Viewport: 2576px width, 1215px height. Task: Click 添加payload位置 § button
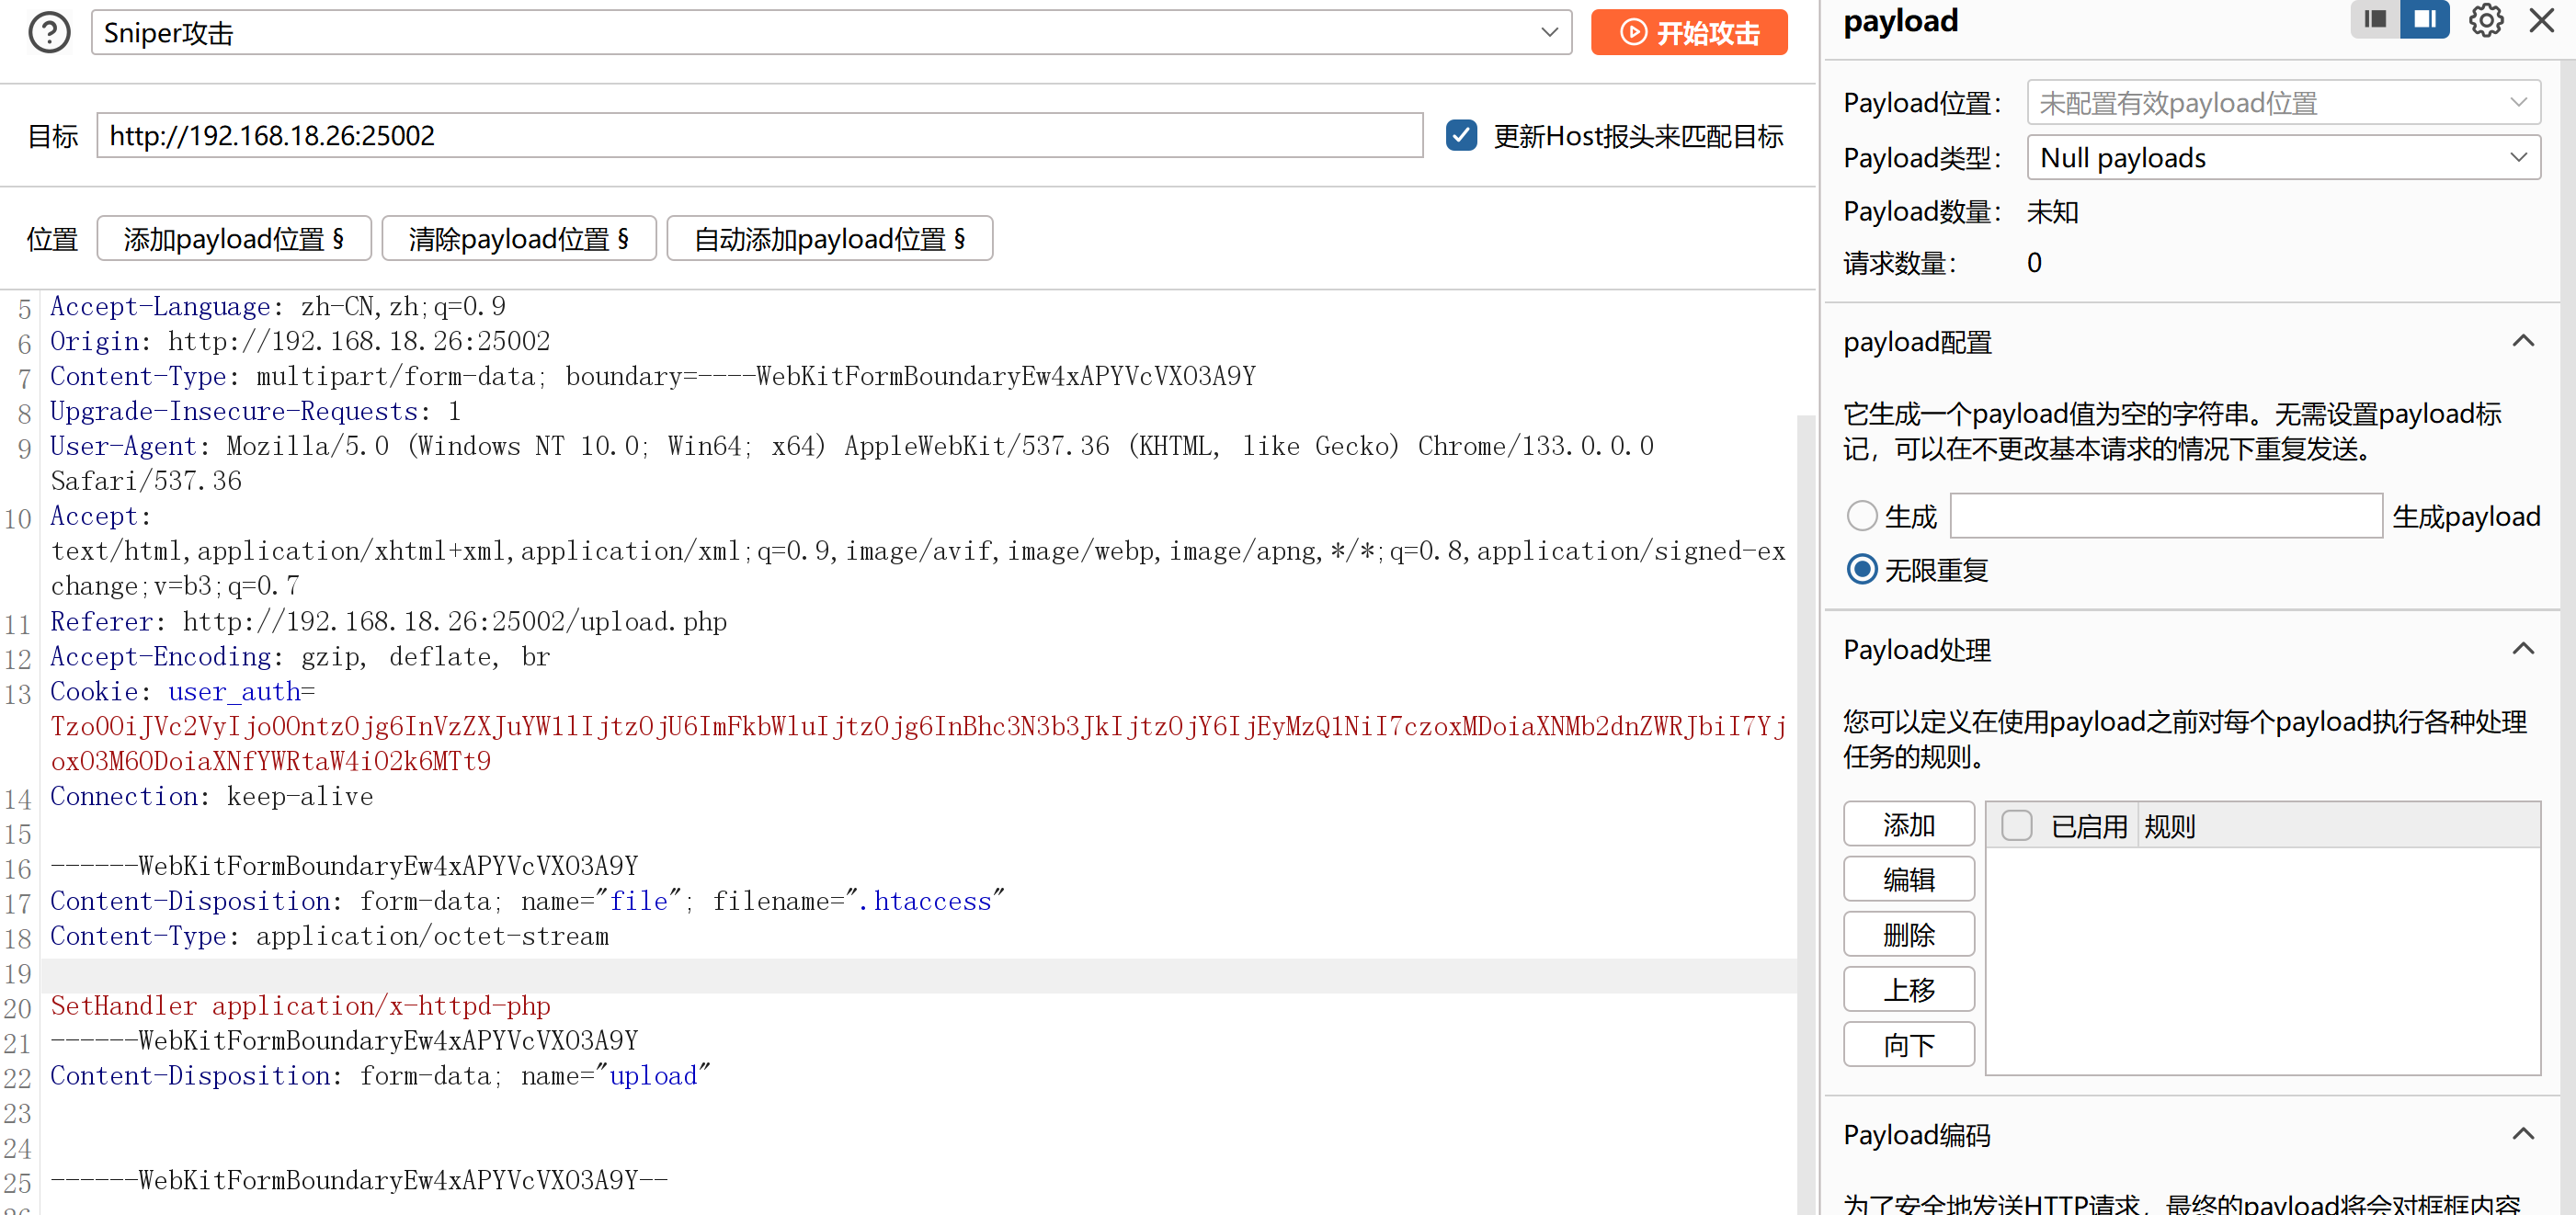[234, 239]
